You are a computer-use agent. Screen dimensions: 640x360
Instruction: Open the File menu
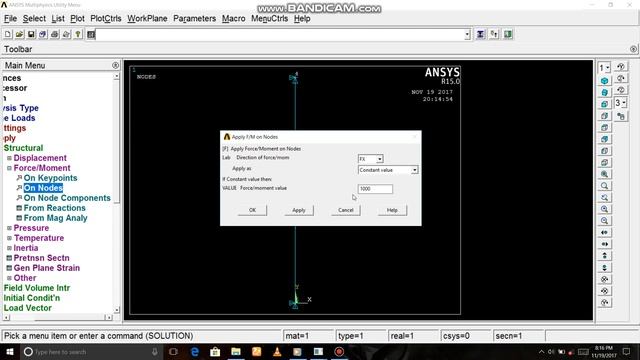tap(10, 19)
